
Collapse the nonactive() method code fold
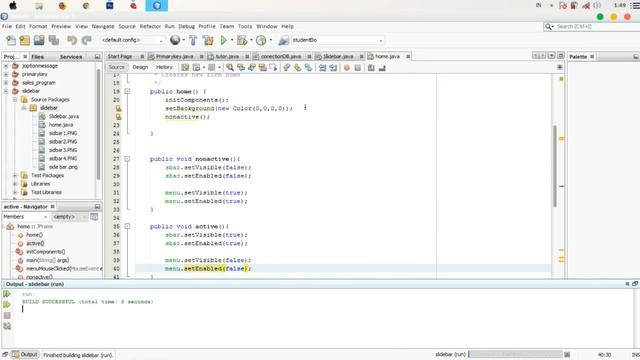click(x=127, y=159)
